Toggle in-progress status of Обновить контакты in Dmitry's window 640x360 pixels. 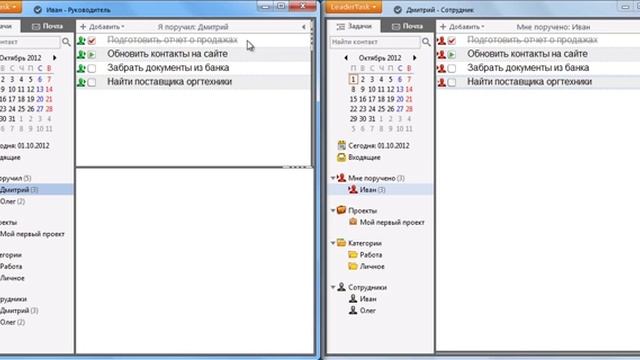(452, 55)
